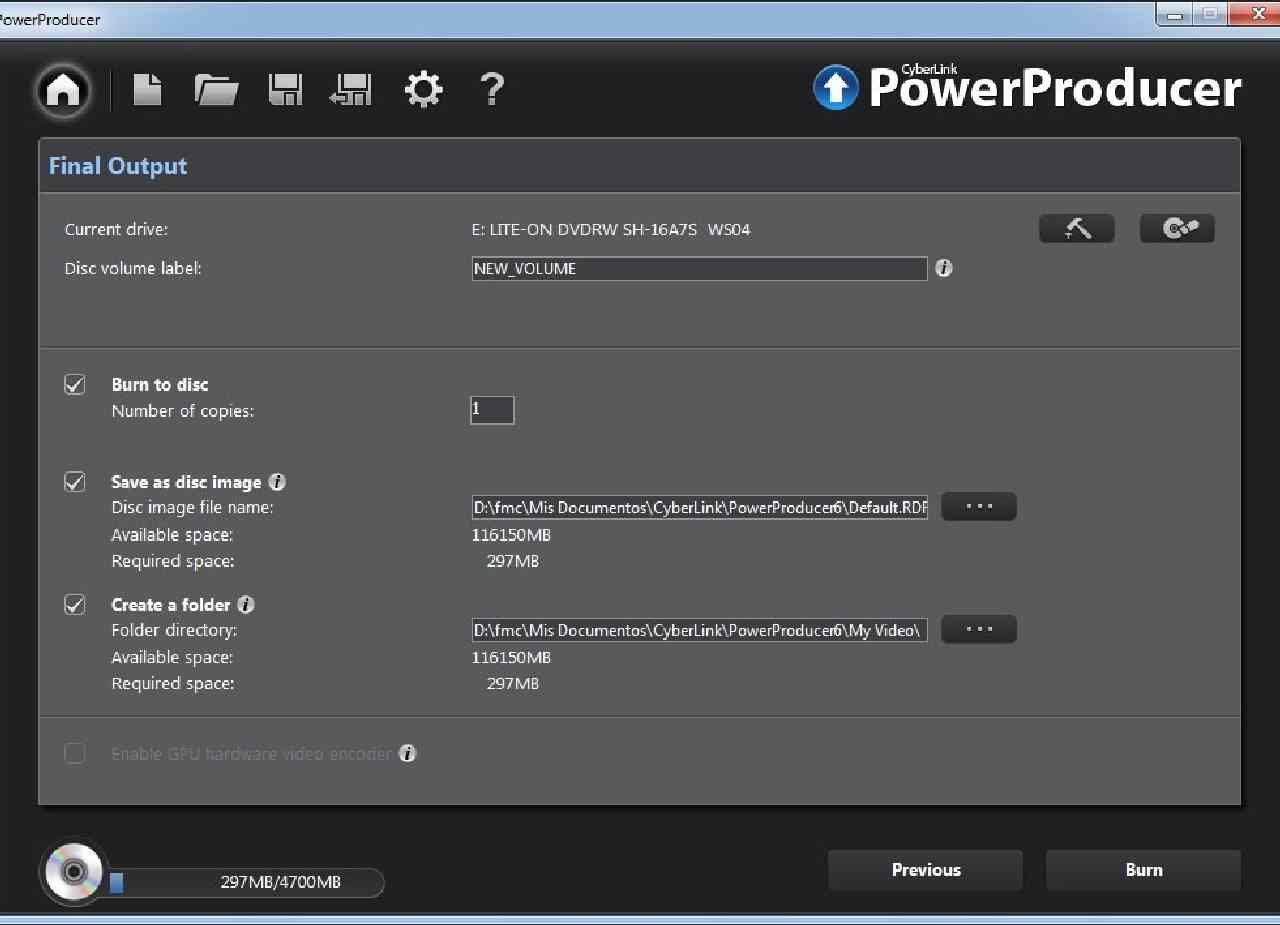Click the Folder directory path field
This screenshot has width=1280, height=925.
tap(699, 630)
